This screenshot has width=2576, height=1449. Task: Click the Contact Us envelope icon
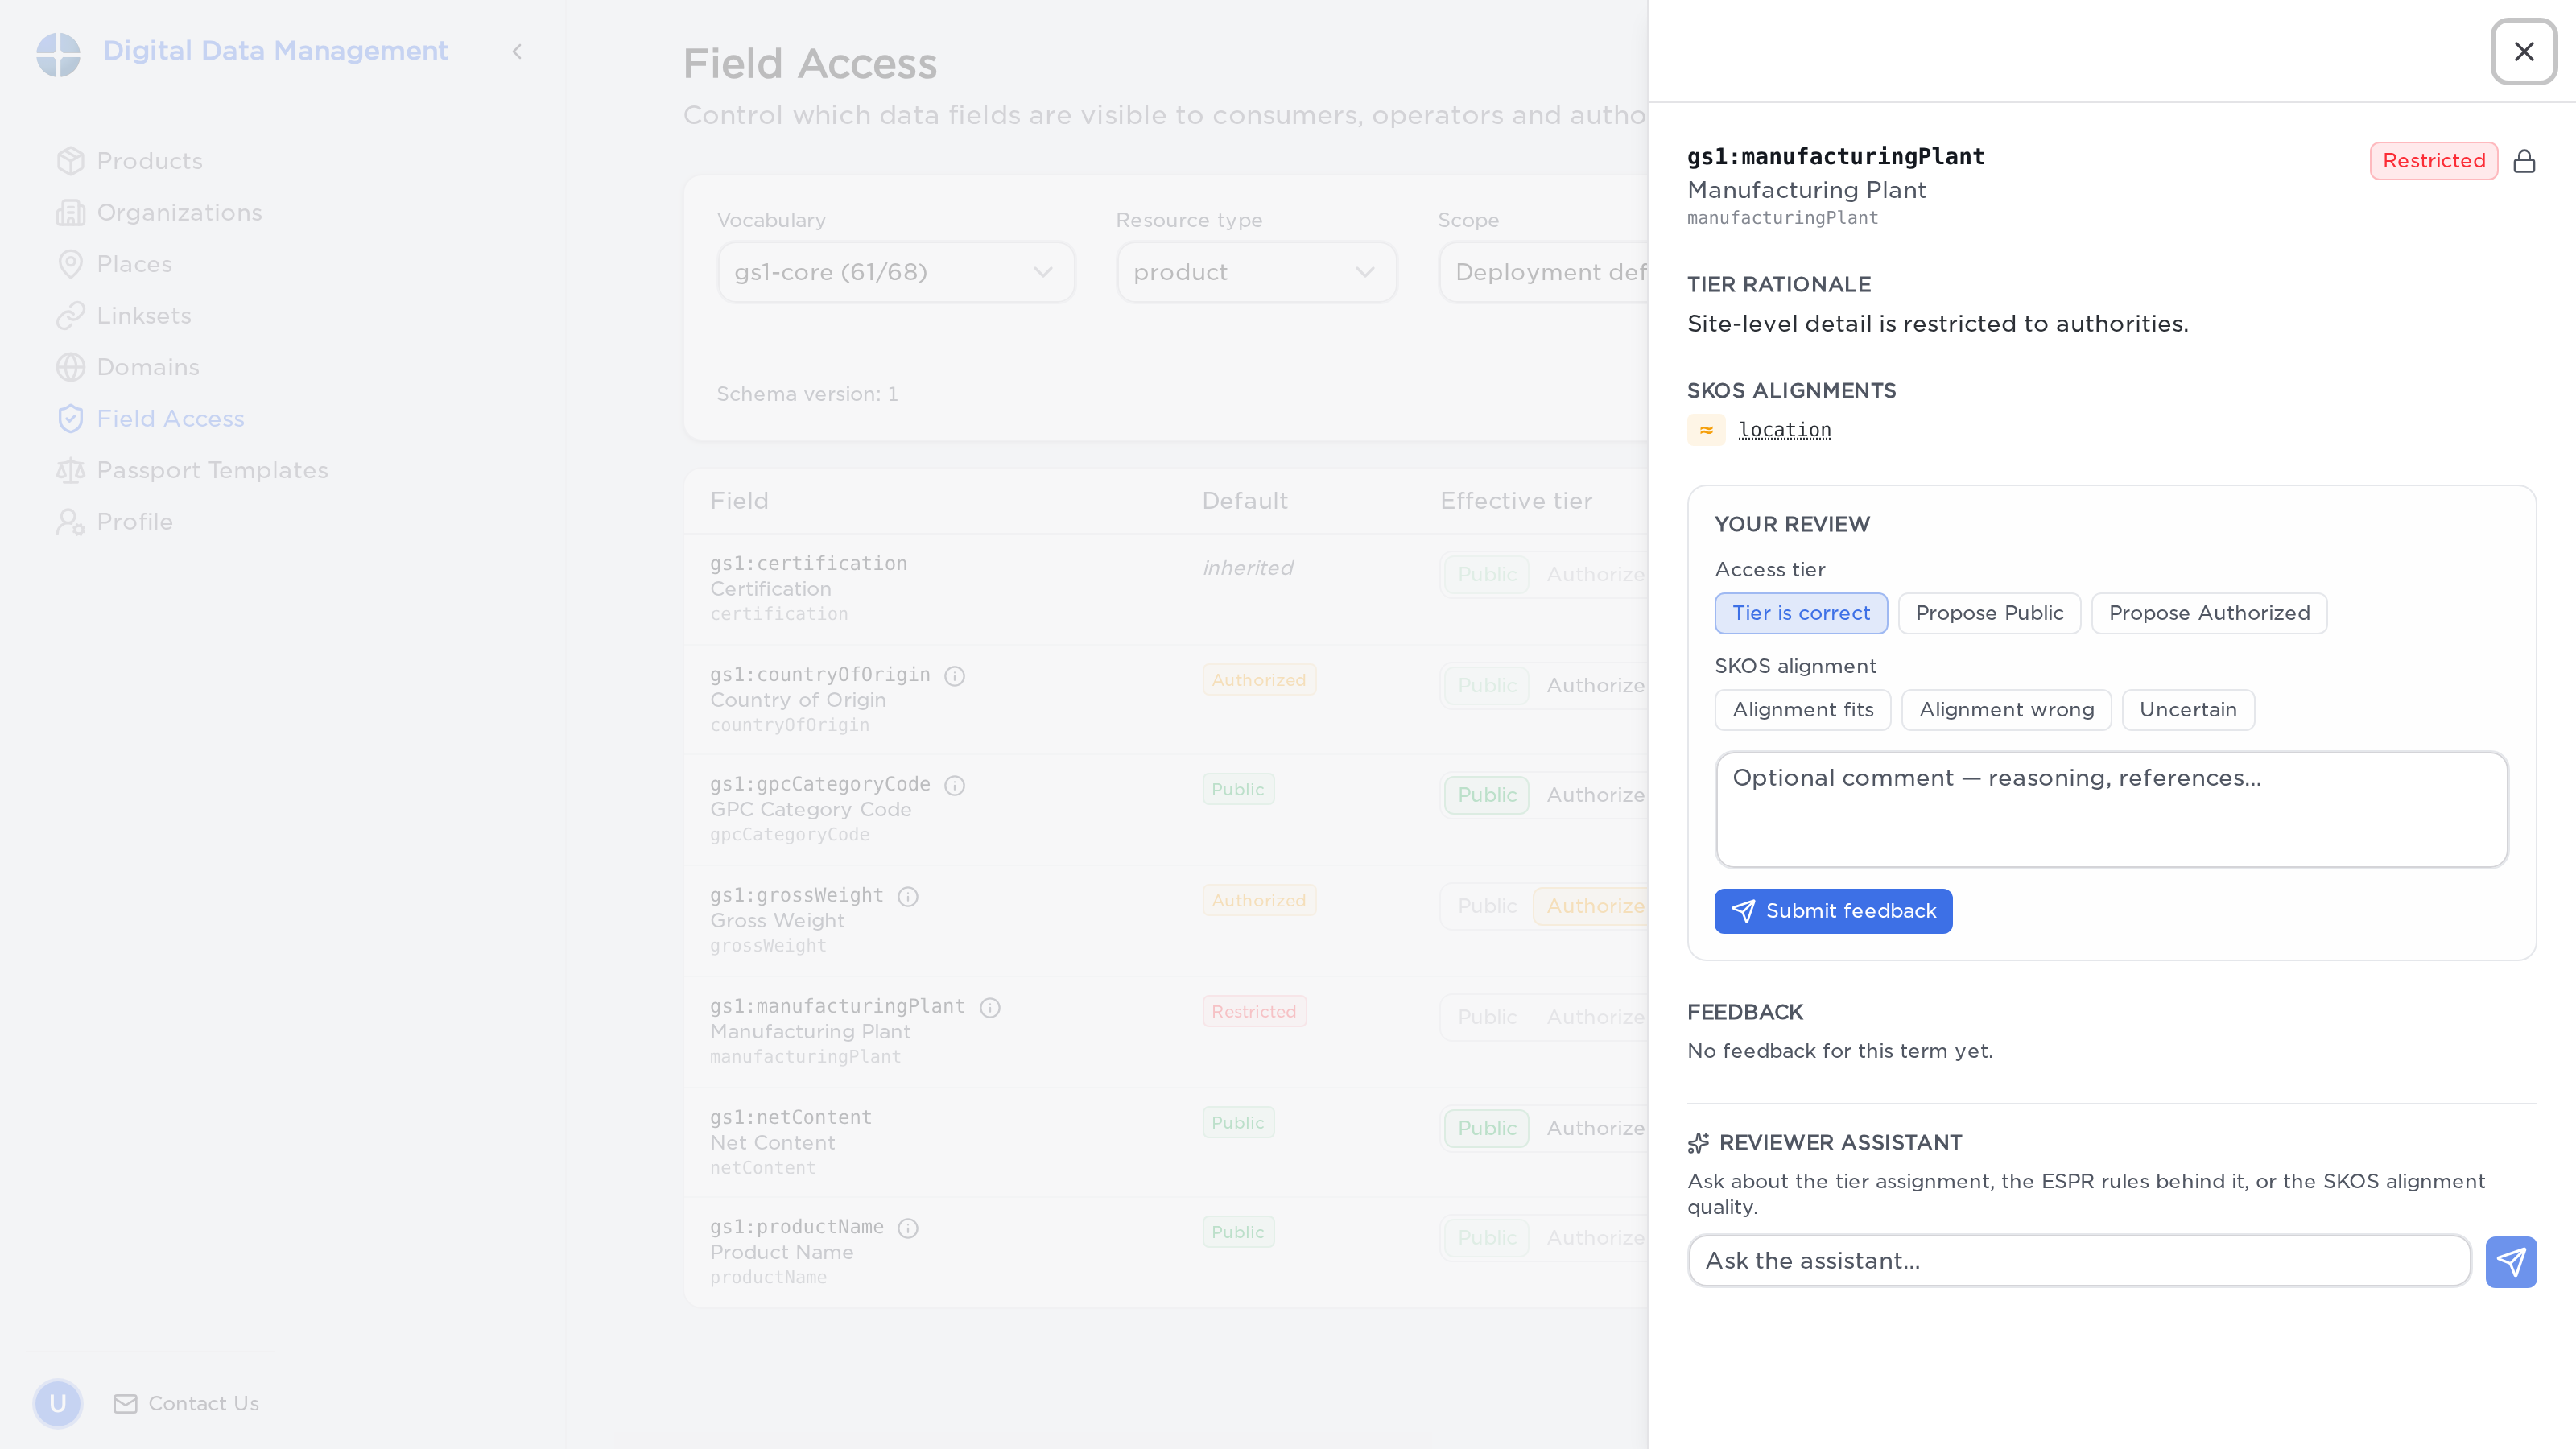[x=125, y=1404]
